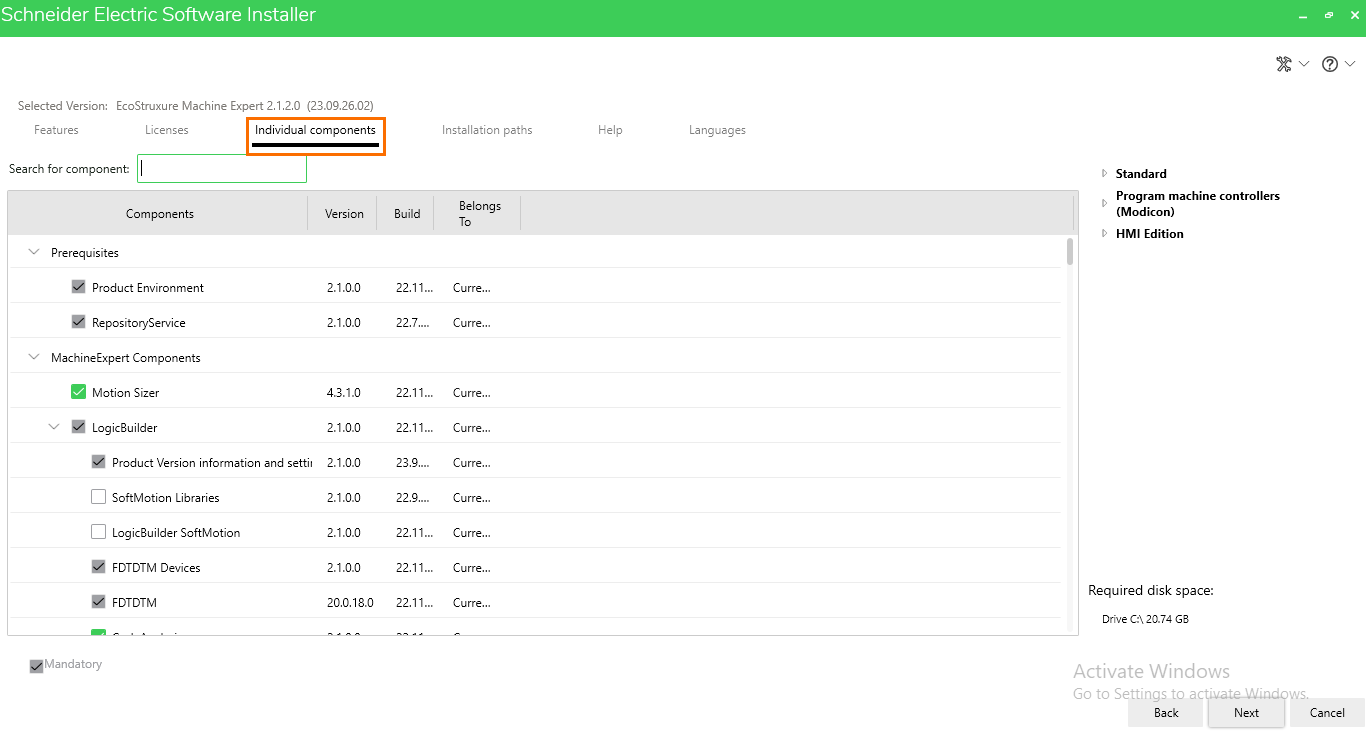Check the LogicBuilder SoftMotion checkbox
The height and width of the screenshot is (738, 1366).
click(99, 532)
